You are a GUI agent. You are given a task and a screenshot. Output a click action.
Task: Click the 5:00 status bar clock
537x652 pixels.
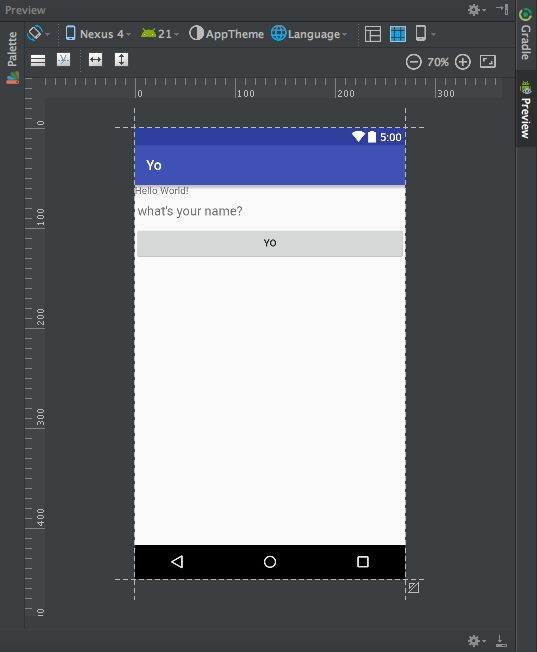coord(391,137)
